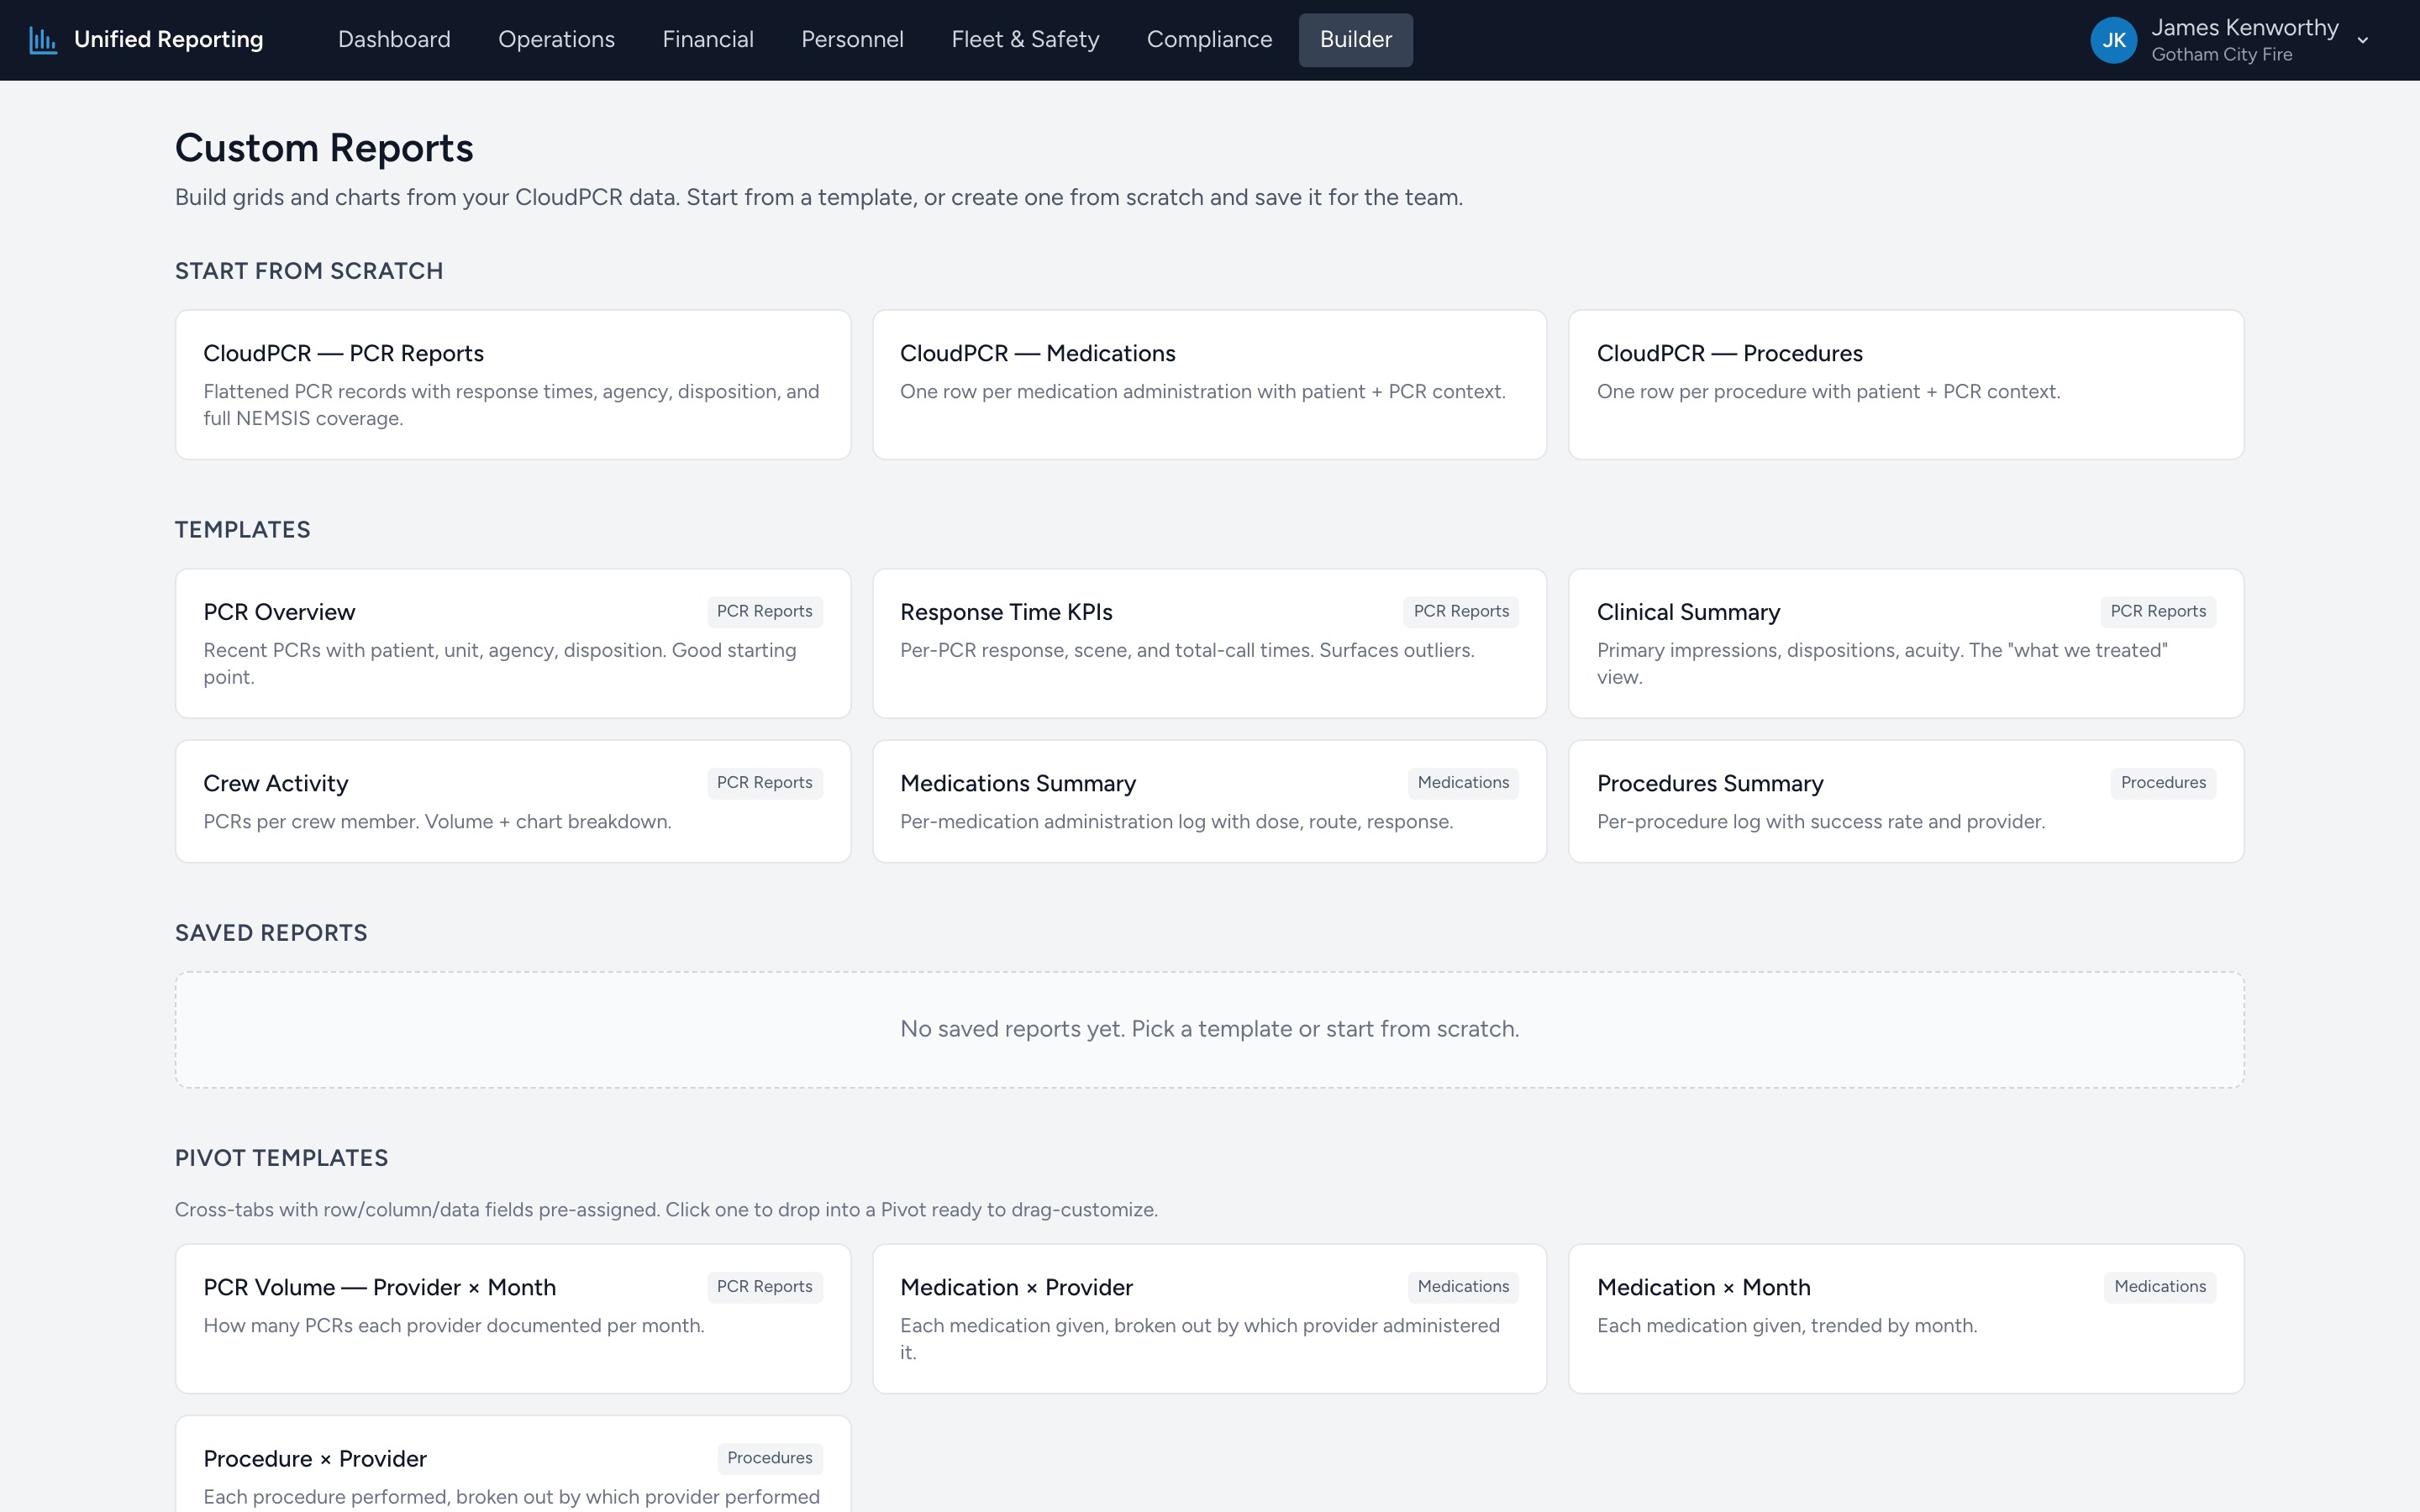Start from the CloudPCR — Procedures card
The width and height of the screenshot is (2420, 1512).
pyautogui.click(x=1906, y=385)
